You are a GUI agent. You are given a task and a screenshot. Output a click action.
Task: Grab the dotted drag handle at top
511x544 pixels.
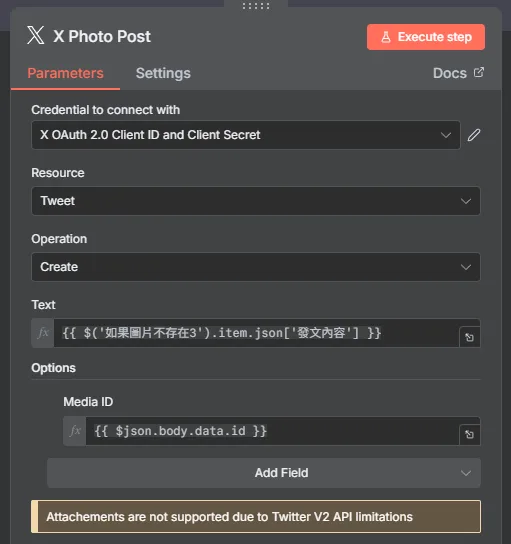coord(256,6)
